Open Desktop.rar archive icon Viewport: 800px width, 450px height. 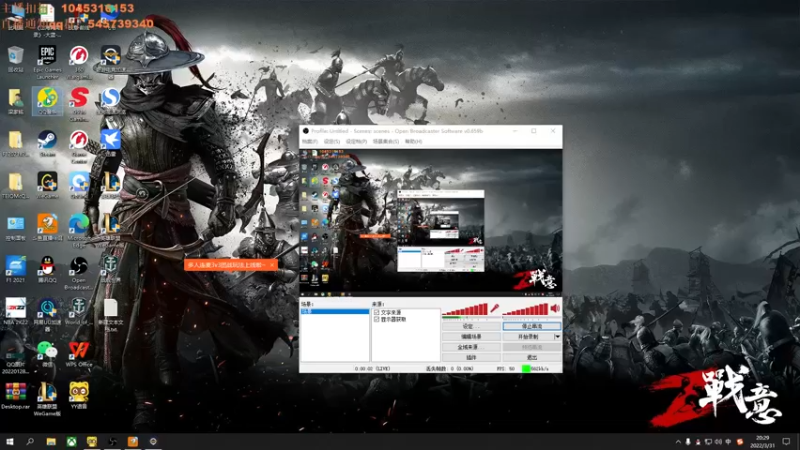click(15, 395)
